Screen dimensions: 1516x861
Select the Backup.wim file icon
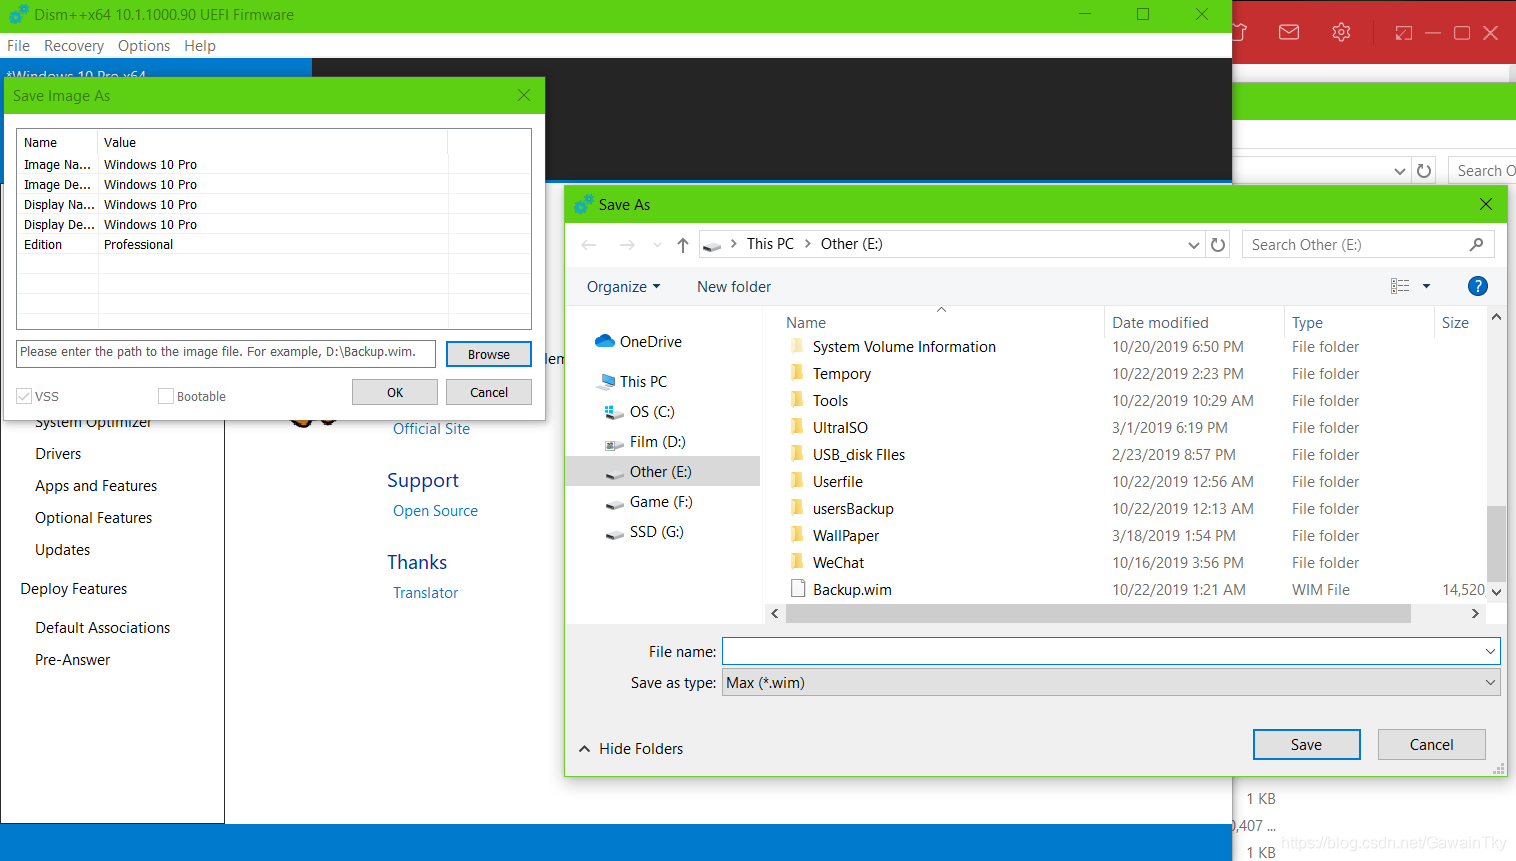pos(798,589)
